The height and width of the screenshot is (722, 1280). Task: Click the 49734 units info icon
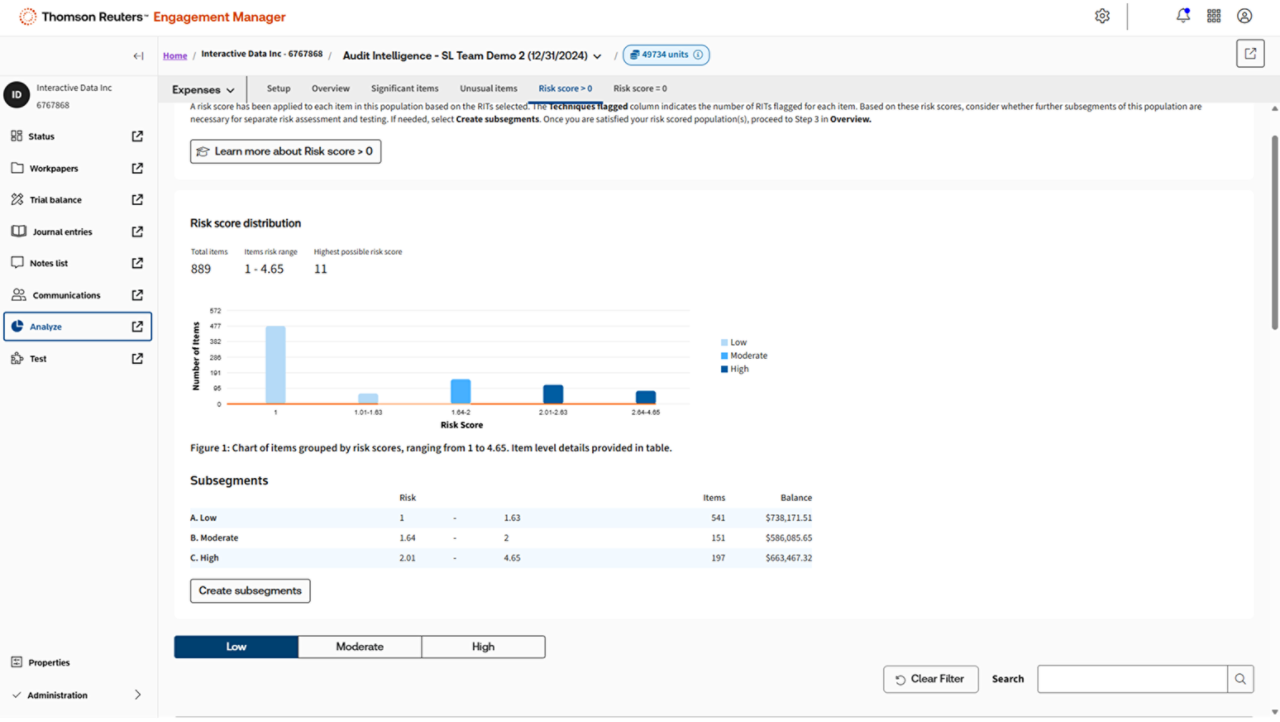point(698,55)
